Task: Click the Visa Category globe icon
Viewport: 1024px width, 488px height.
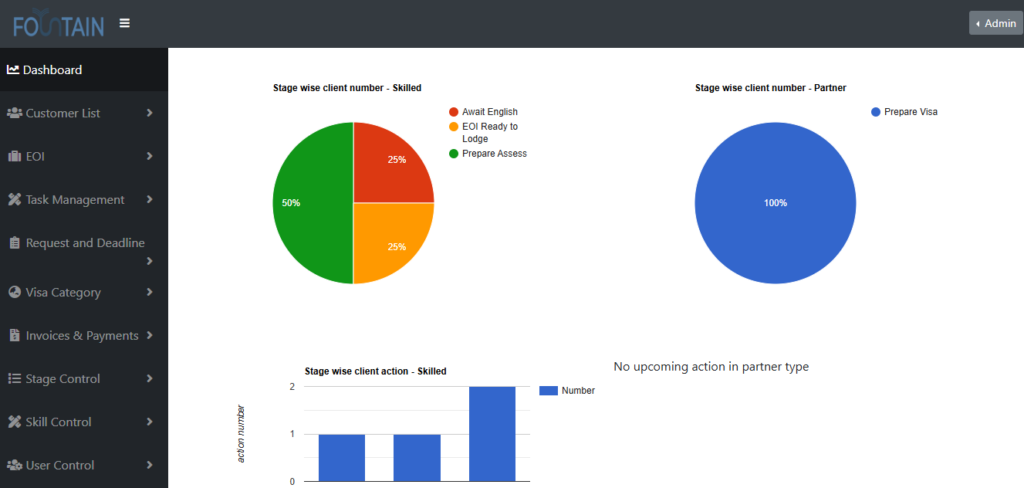Action: click(14, 292)
